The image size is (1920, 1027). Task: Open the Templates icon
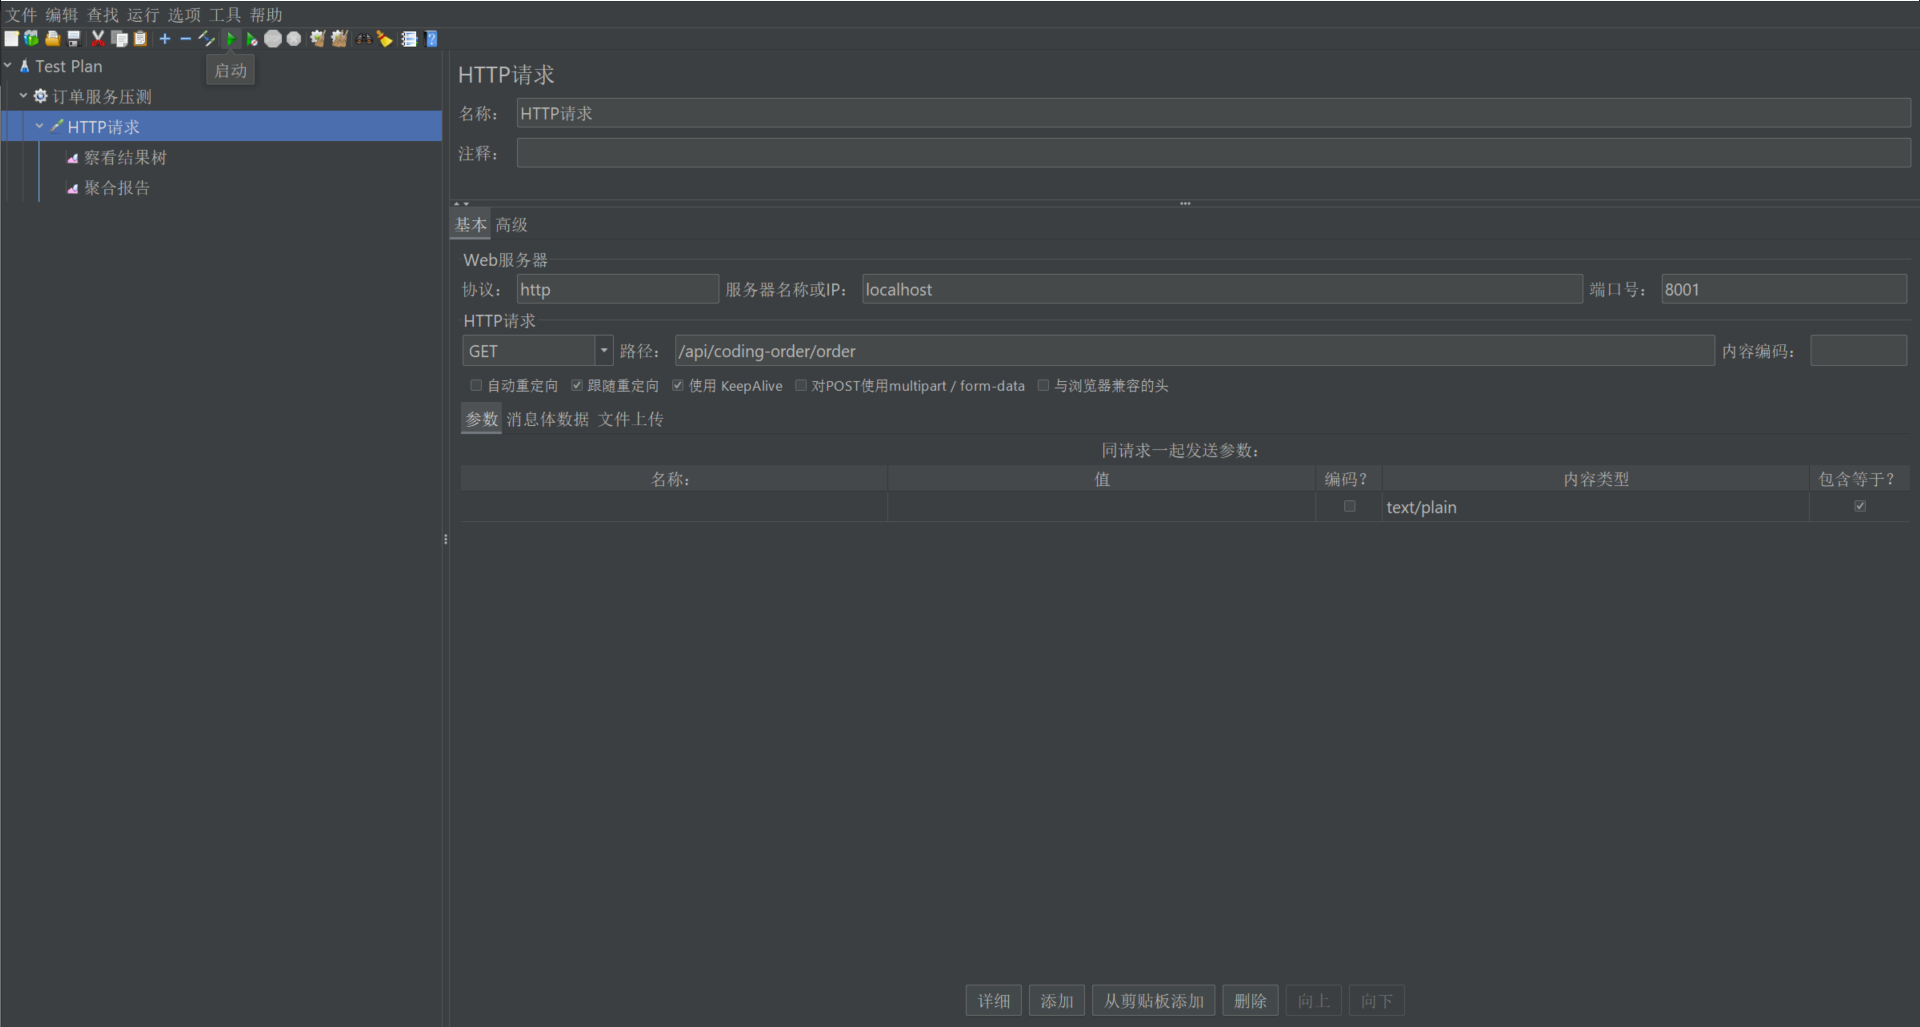point(32,39)
